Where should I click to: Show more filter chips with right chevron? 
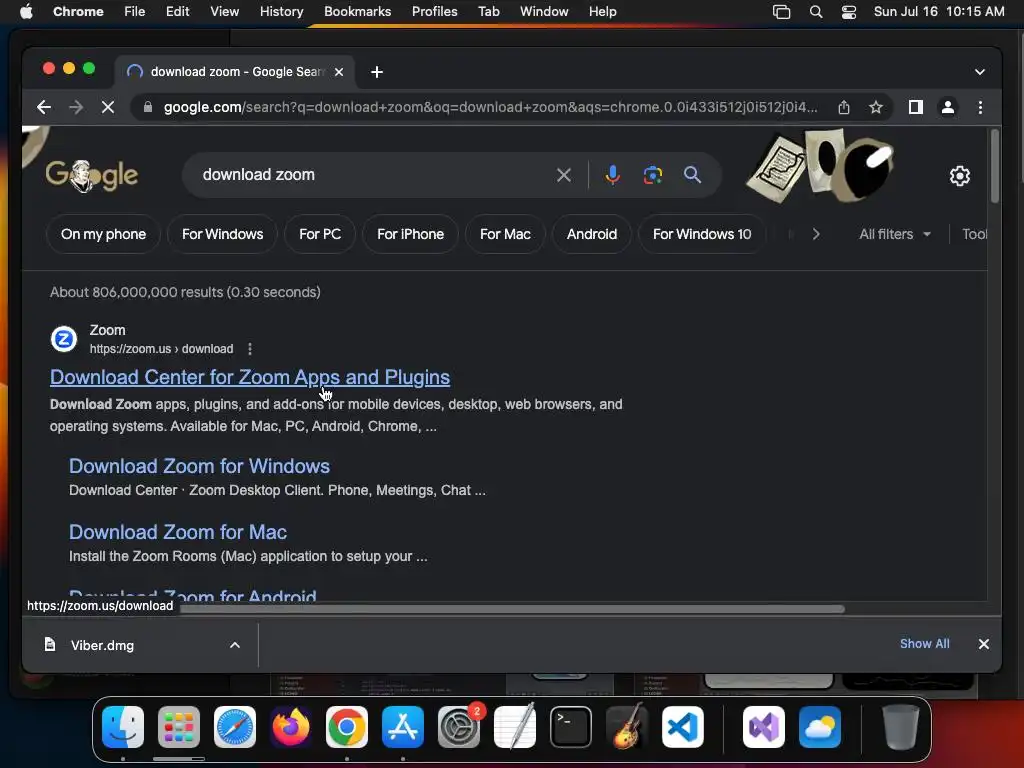816,234
